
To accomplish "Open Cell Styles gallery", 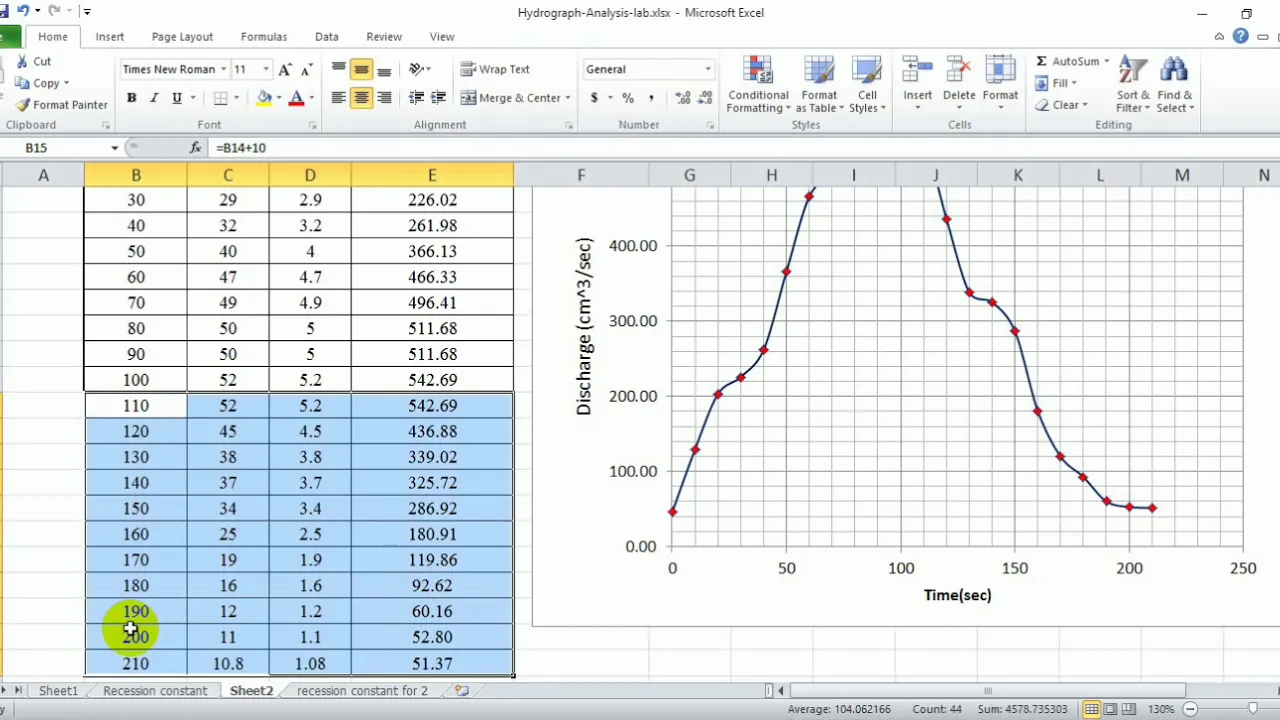I will tap(867, 85).
